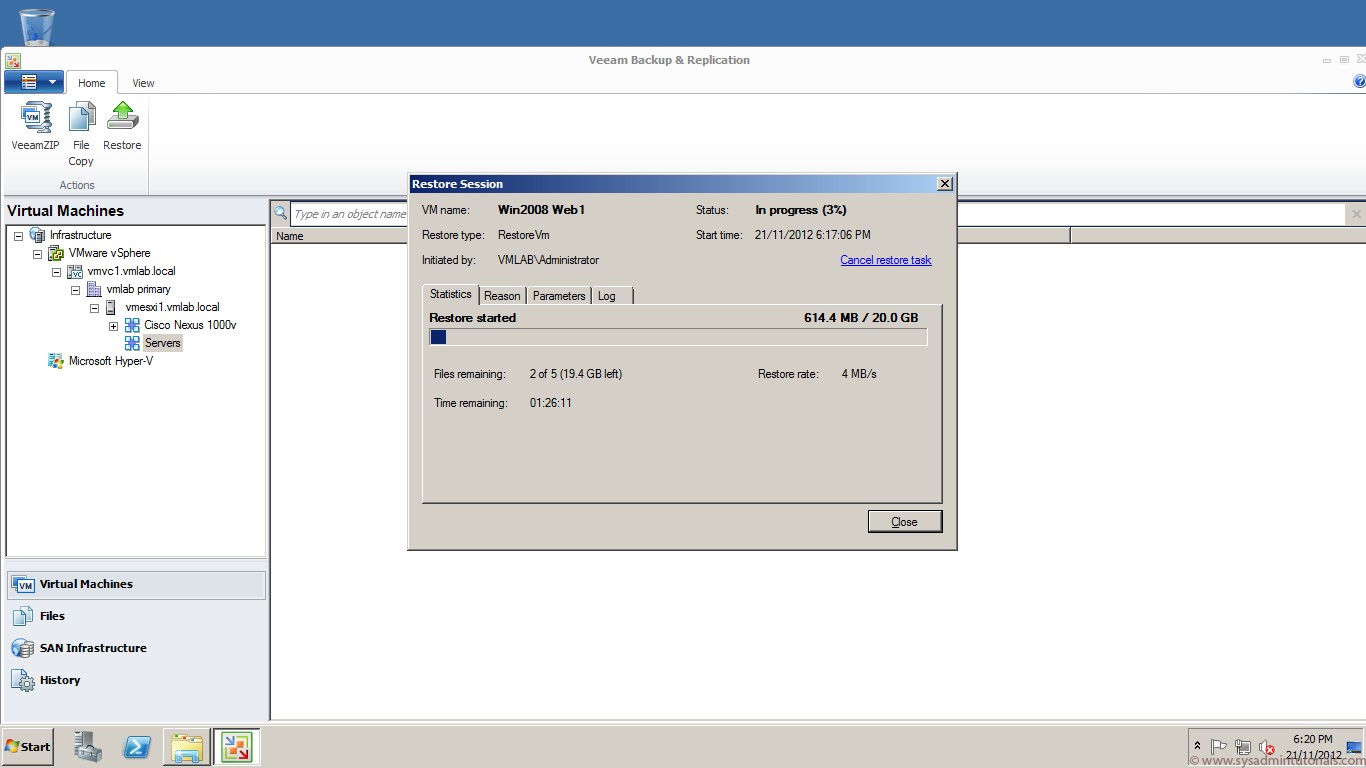Click the Microsoft Hyper-V icon
The image size is (1366, 768).
pos(56,361)
